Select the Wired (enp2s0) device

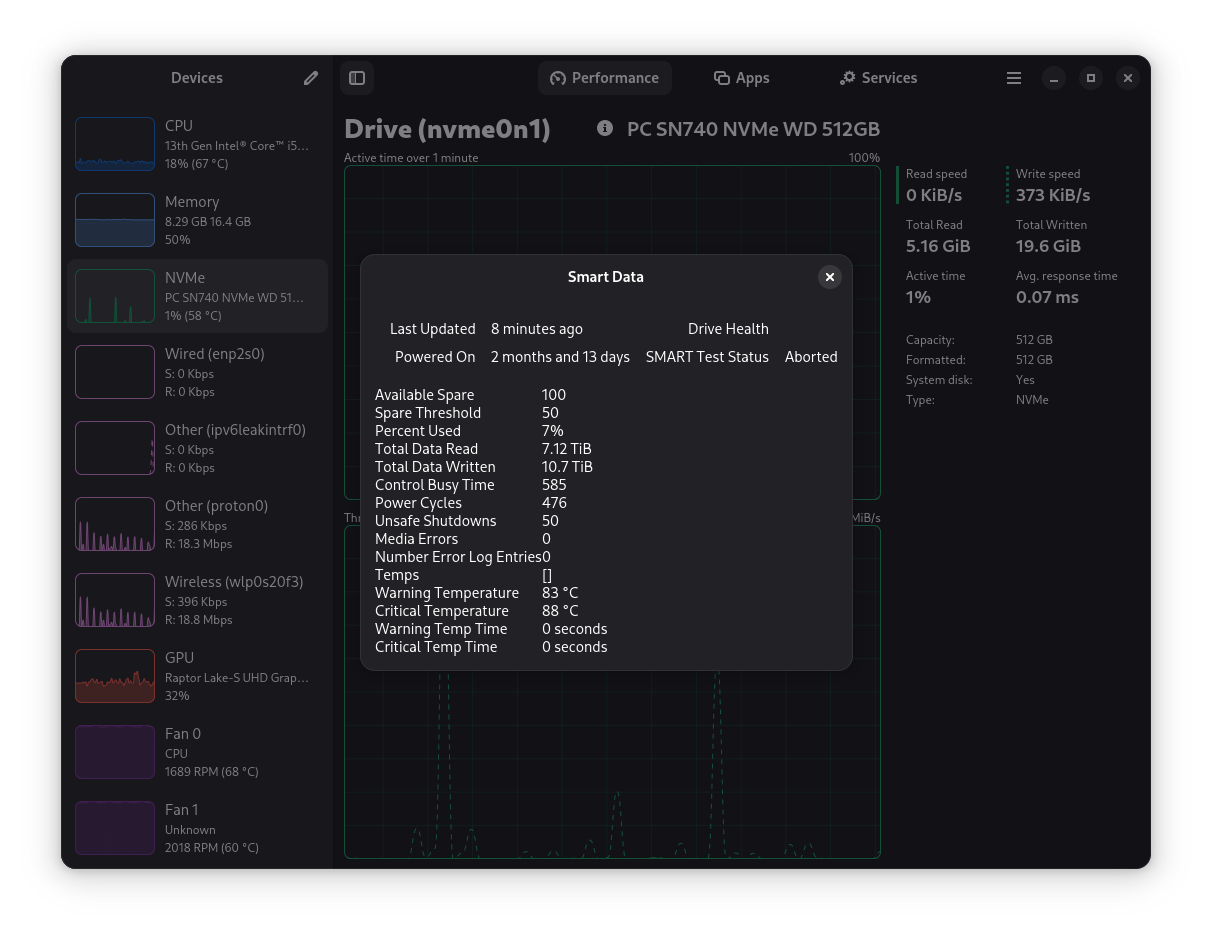(x=197, y=371)
